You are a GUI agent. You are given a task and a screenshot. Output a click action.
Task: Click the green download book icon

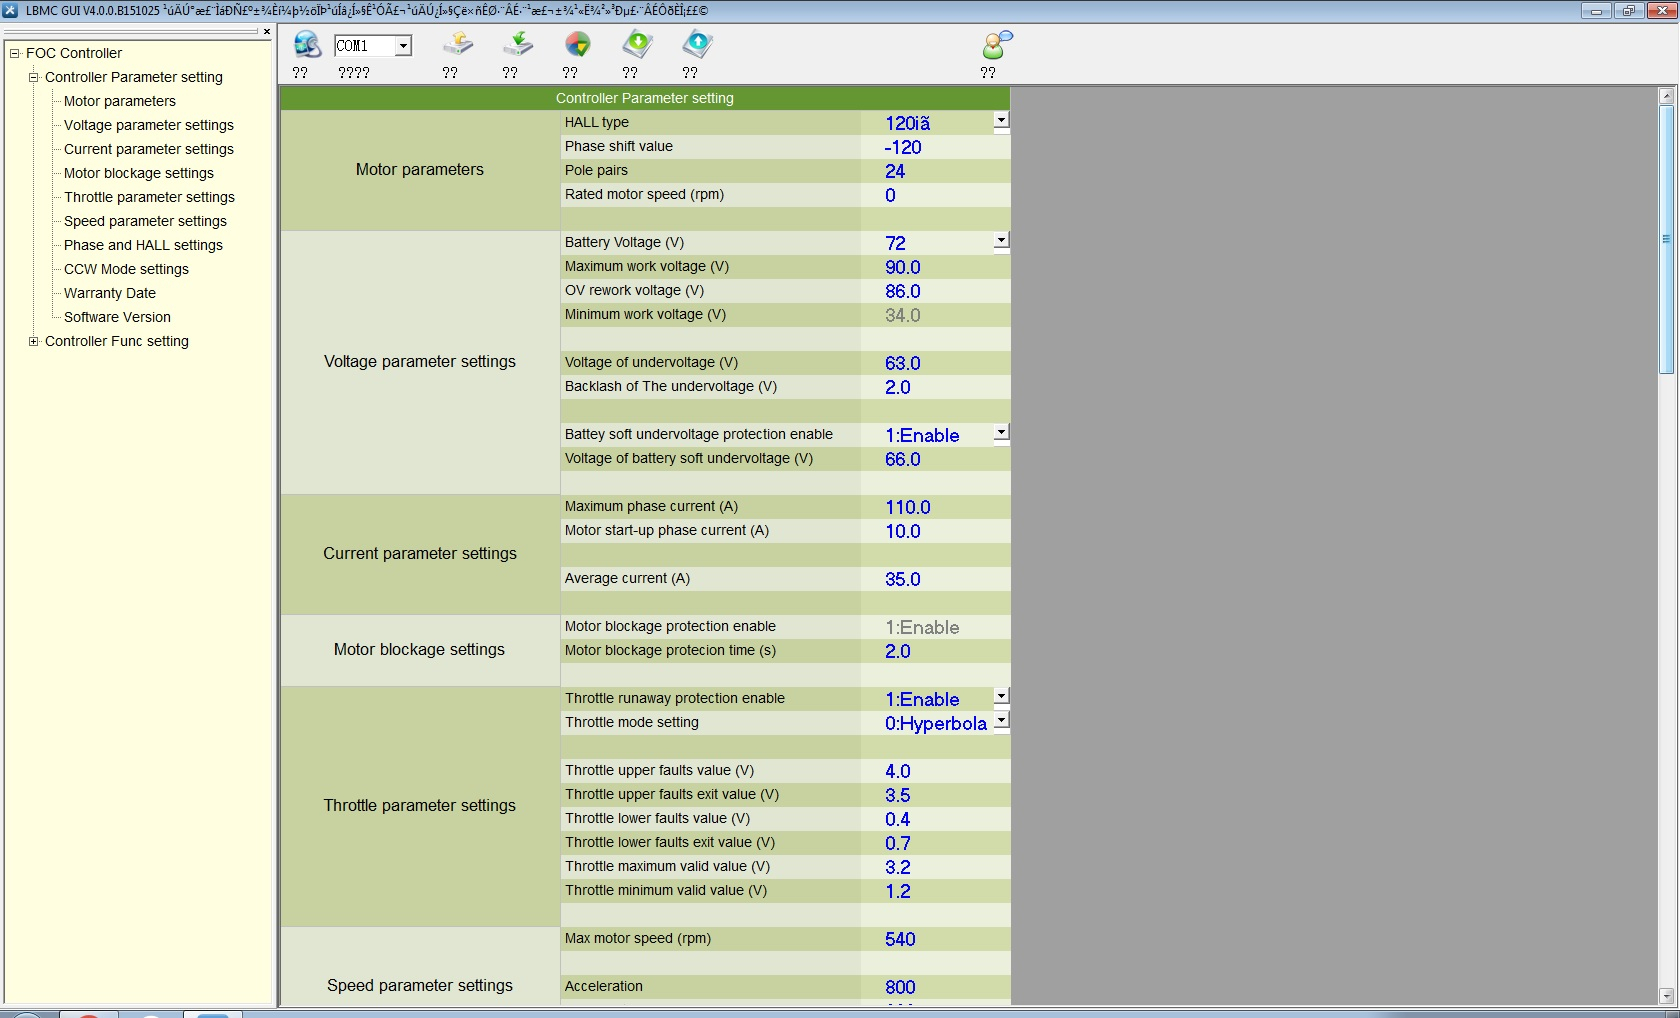point(637,45)
